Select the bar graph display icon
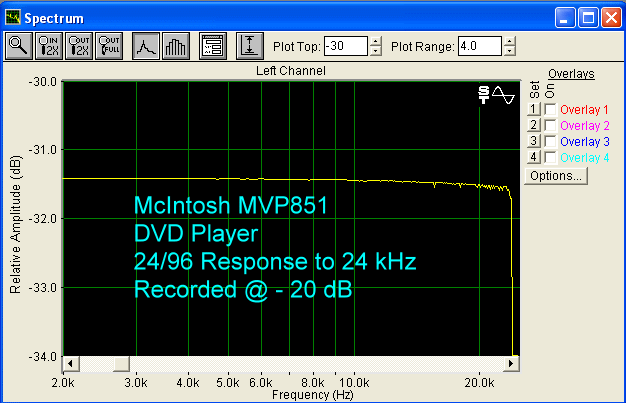Image resolution: width=626 pixels, height=403 pixels. coord(174,46)
